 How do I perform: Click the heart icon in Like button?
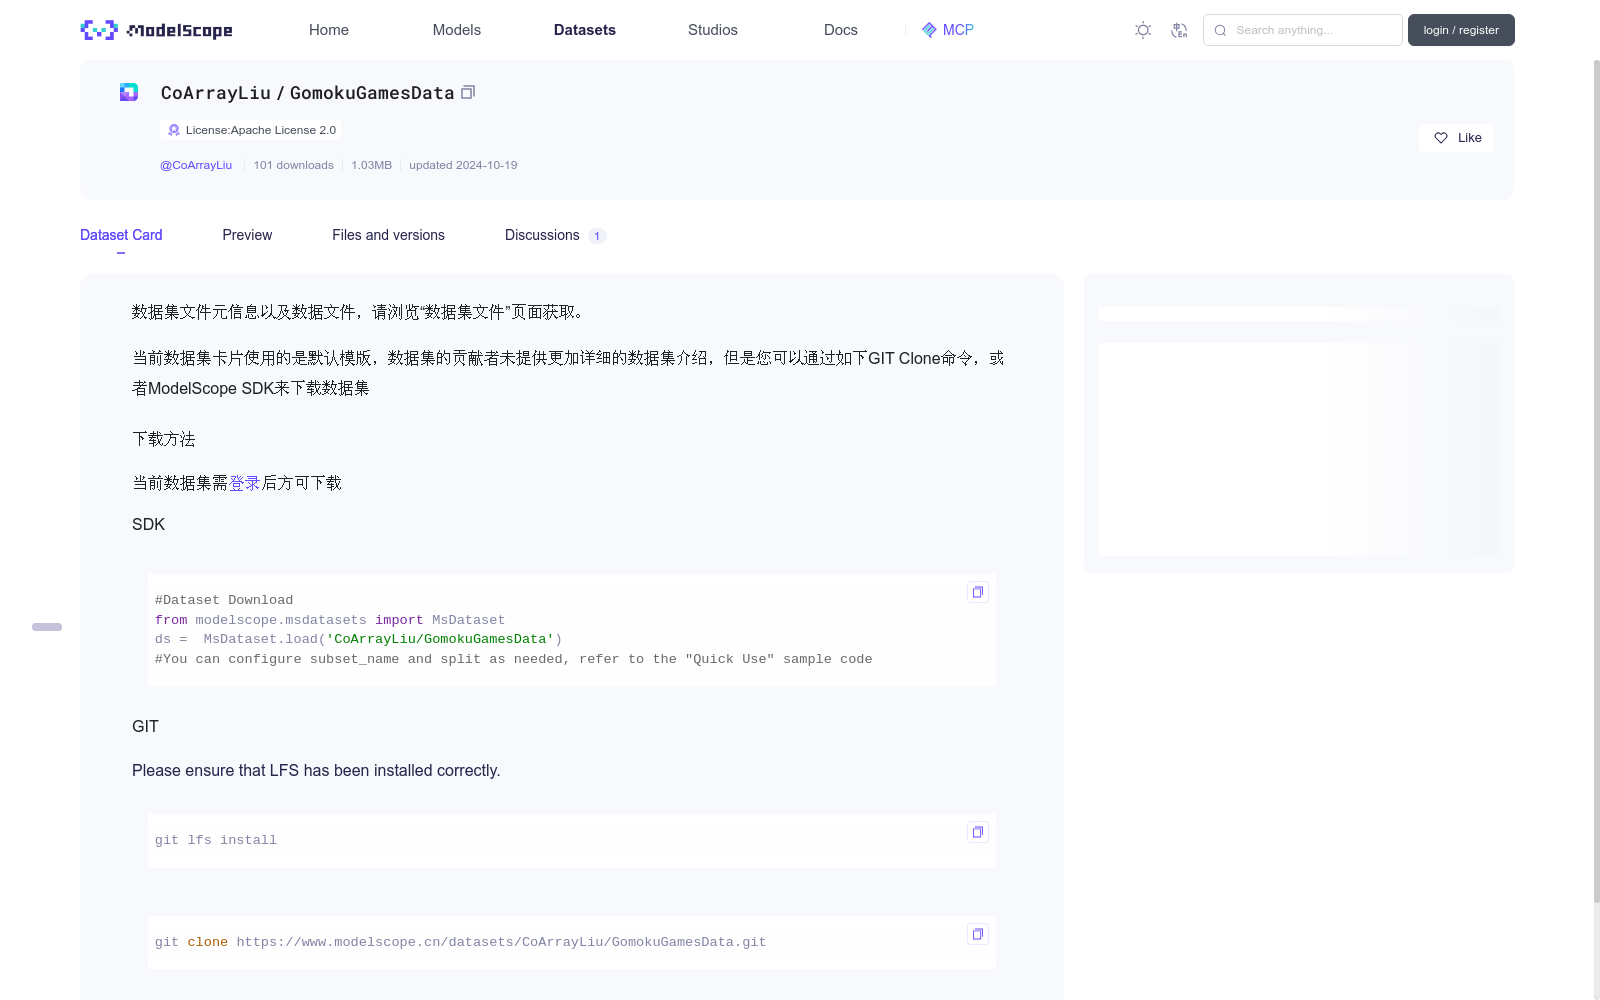tap(1441, 138)
